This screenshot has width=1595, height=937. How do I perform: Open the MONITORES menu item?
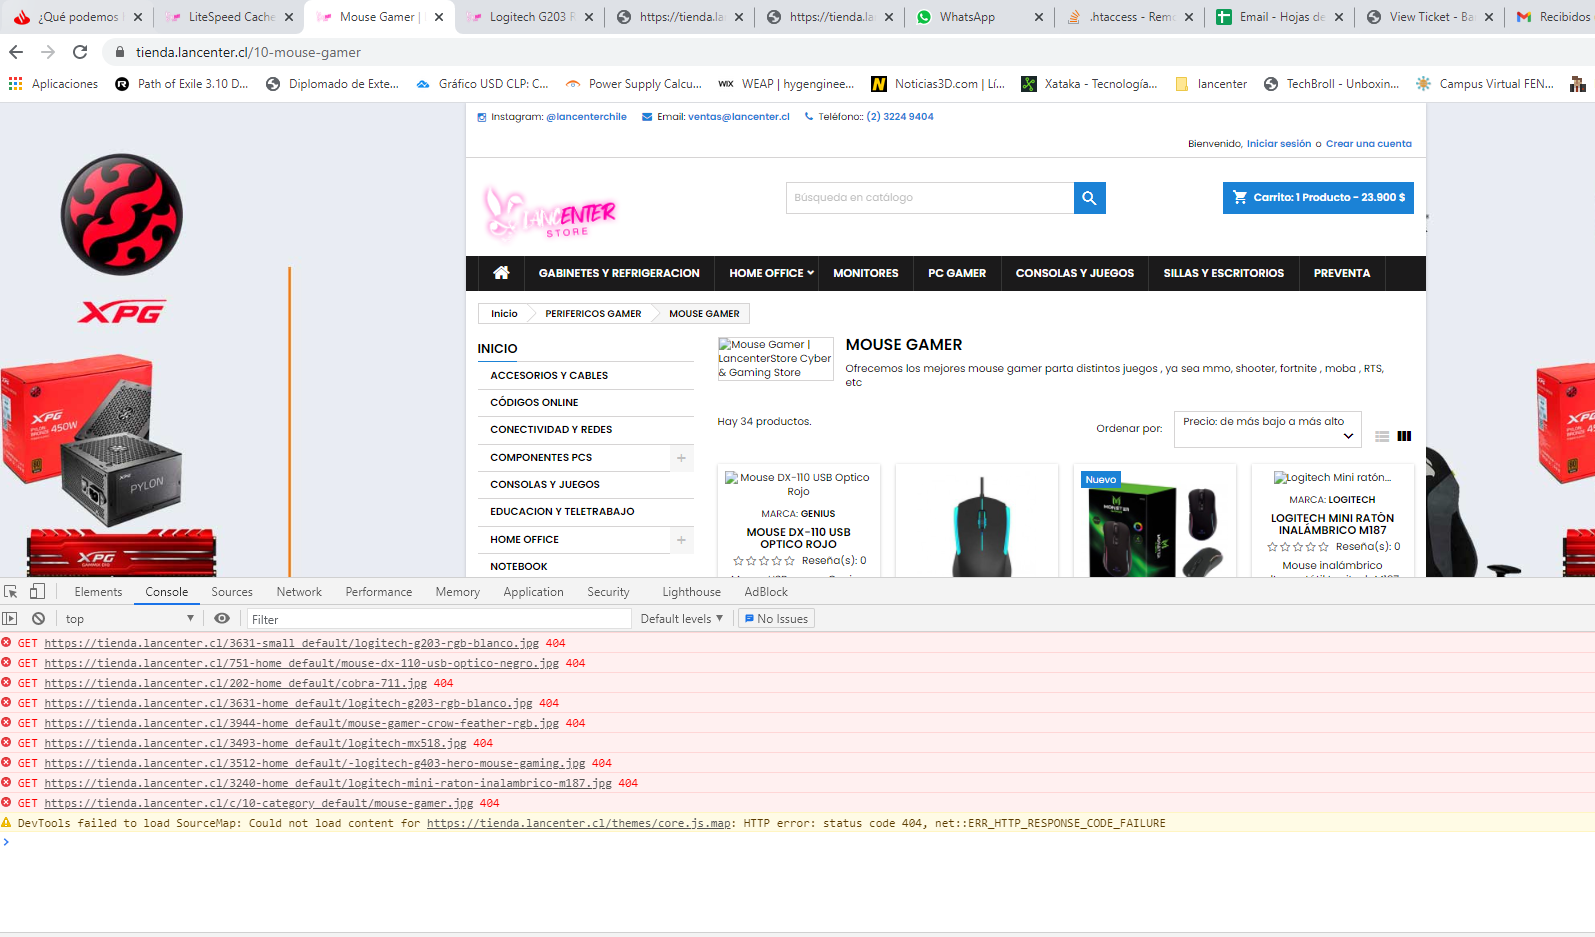pyautogui.click(x=866, y=273)
